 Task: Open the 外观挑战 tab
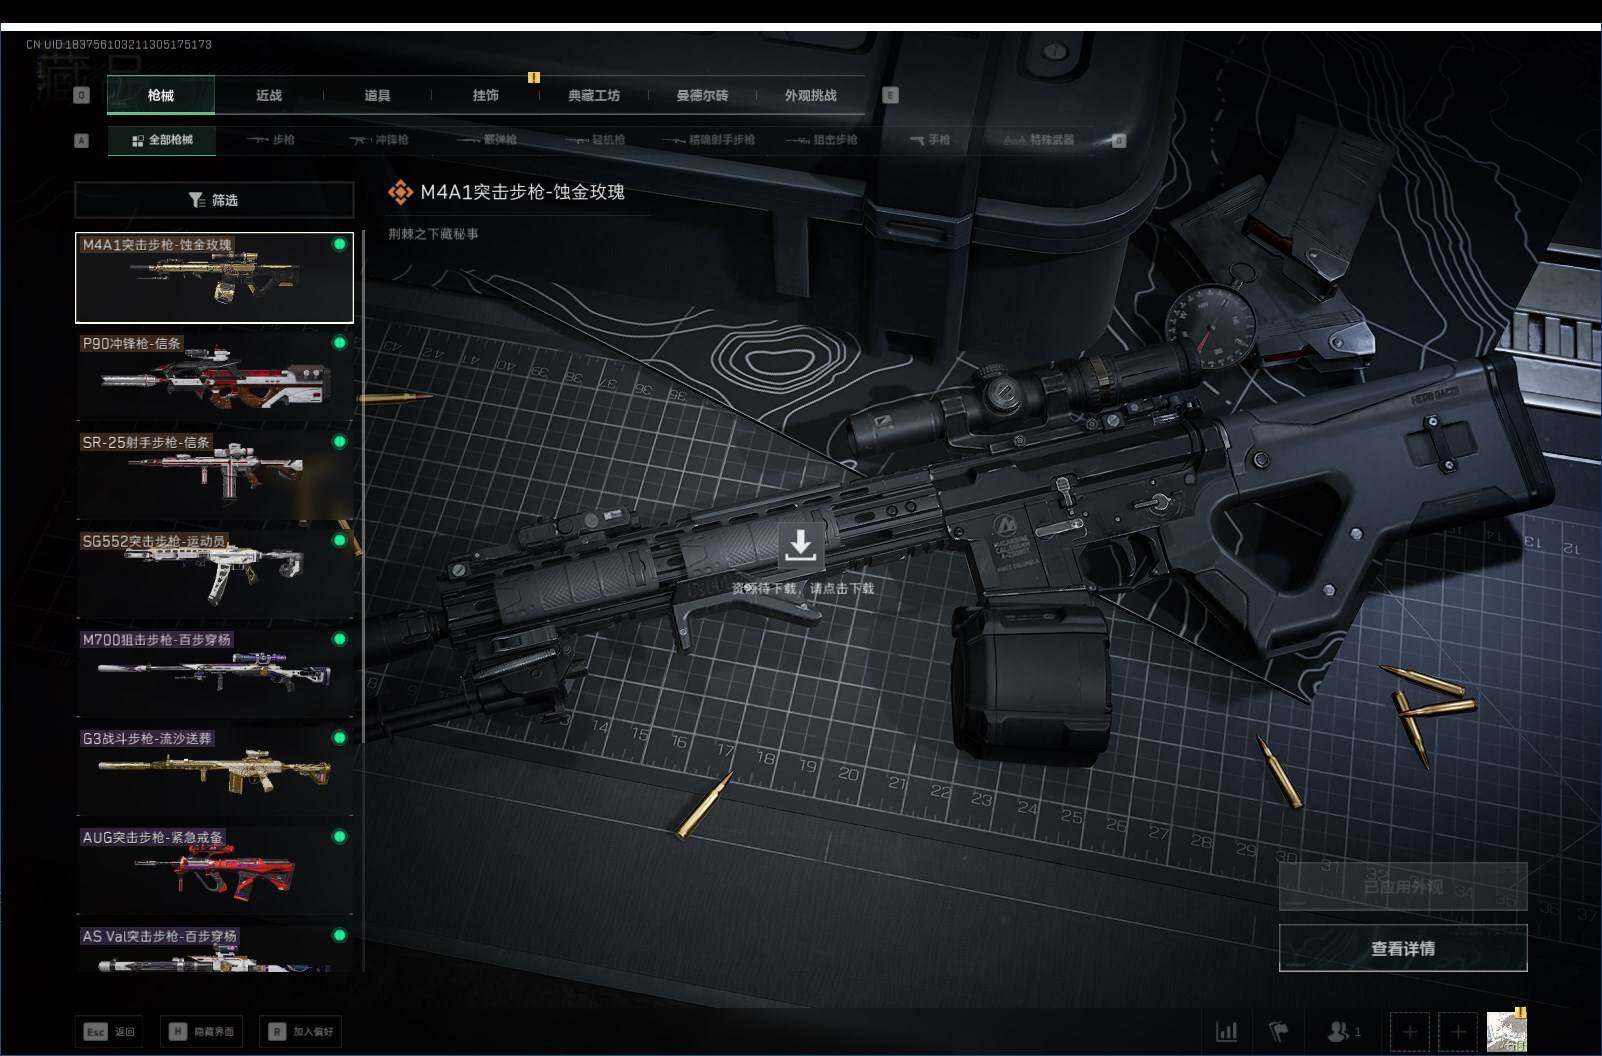tap(810, 95)
